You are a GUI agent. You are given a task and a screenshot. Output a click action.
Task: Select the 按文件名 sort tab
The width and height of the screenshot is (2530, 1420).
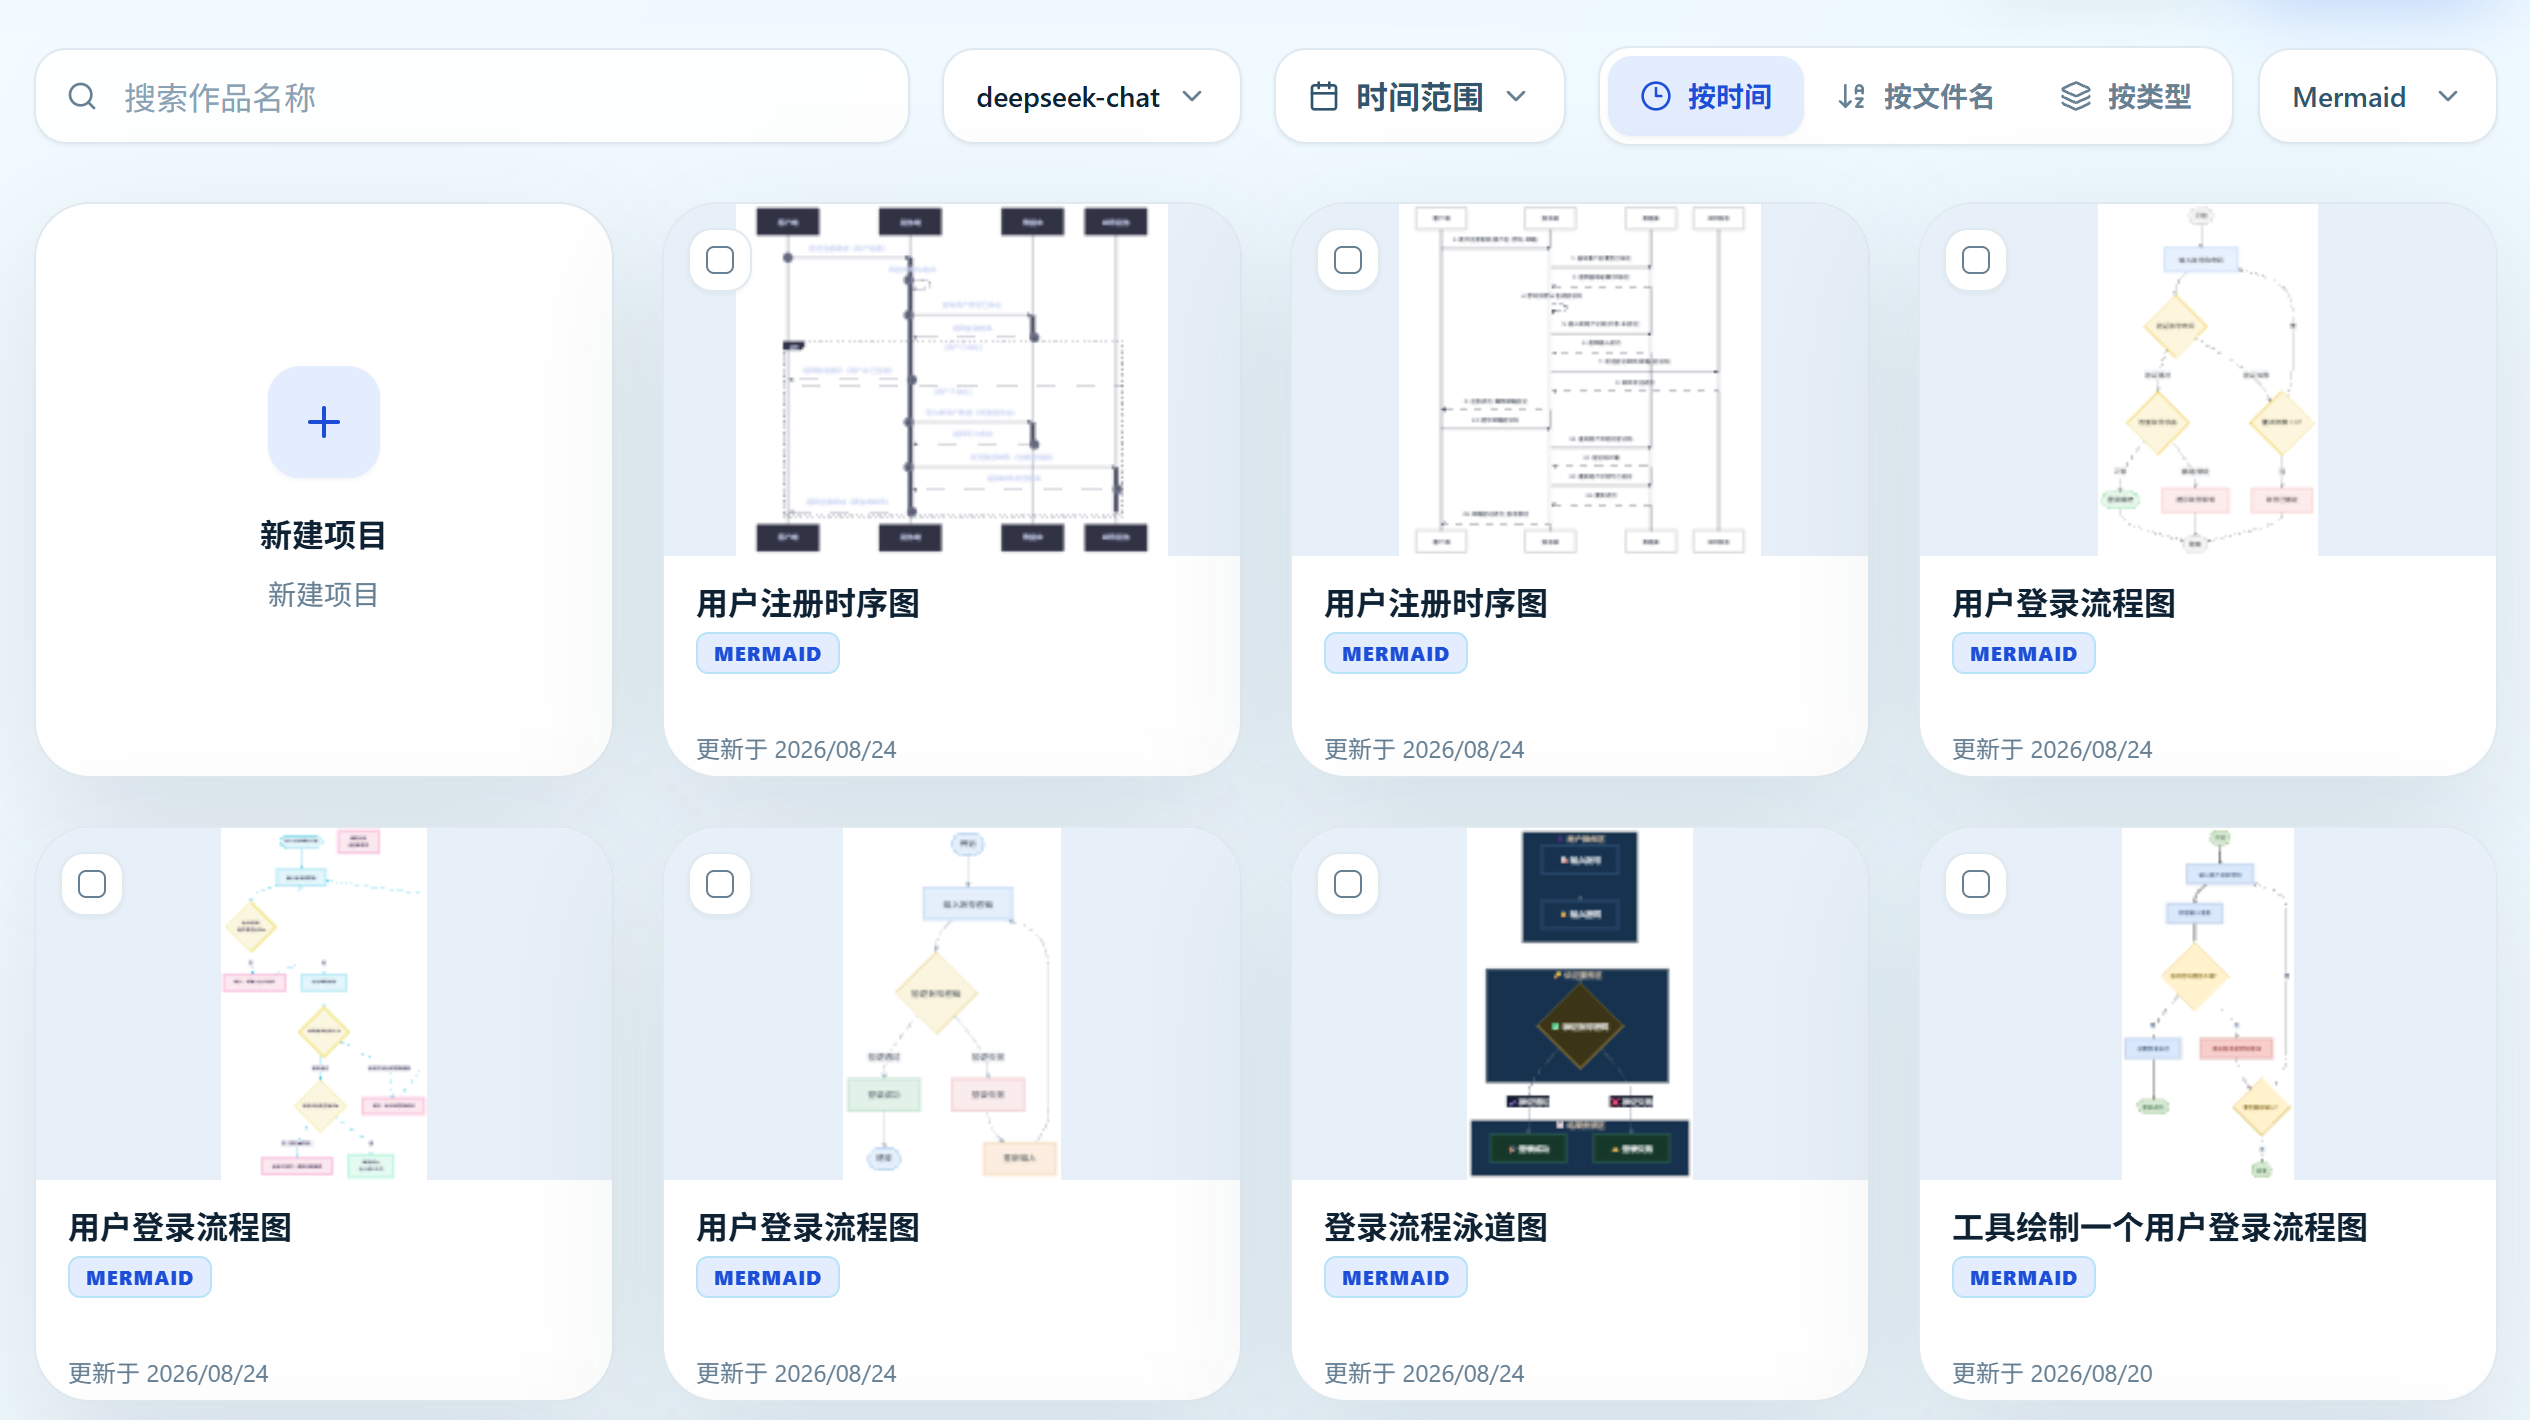tap(1916, 96)
